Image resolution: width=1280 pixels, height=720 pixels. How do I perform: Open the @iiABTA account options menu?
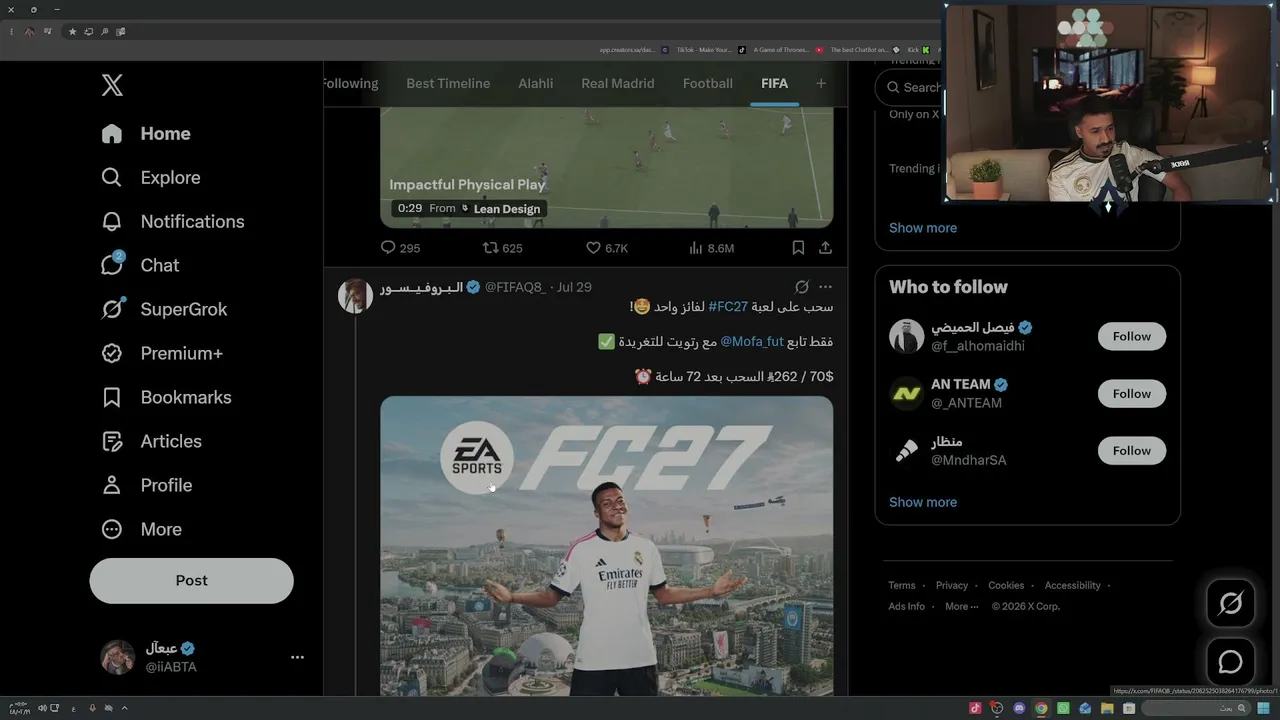tap(297, 657)
